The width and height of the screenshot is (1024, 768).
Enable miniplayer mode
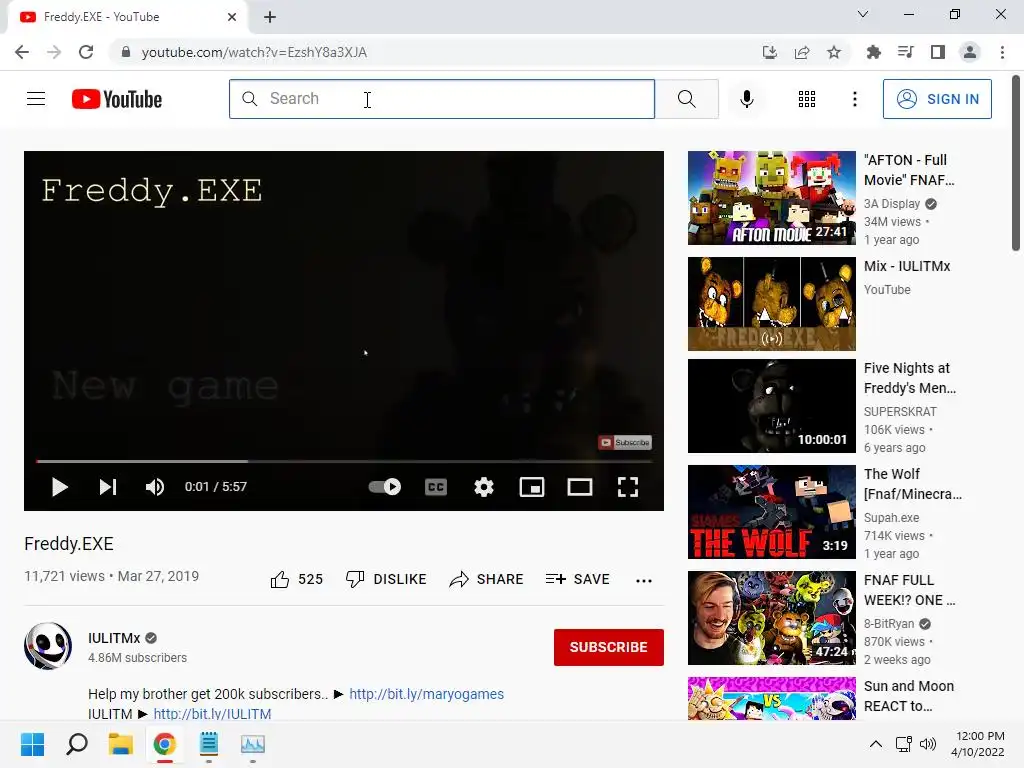coord(532,487)
